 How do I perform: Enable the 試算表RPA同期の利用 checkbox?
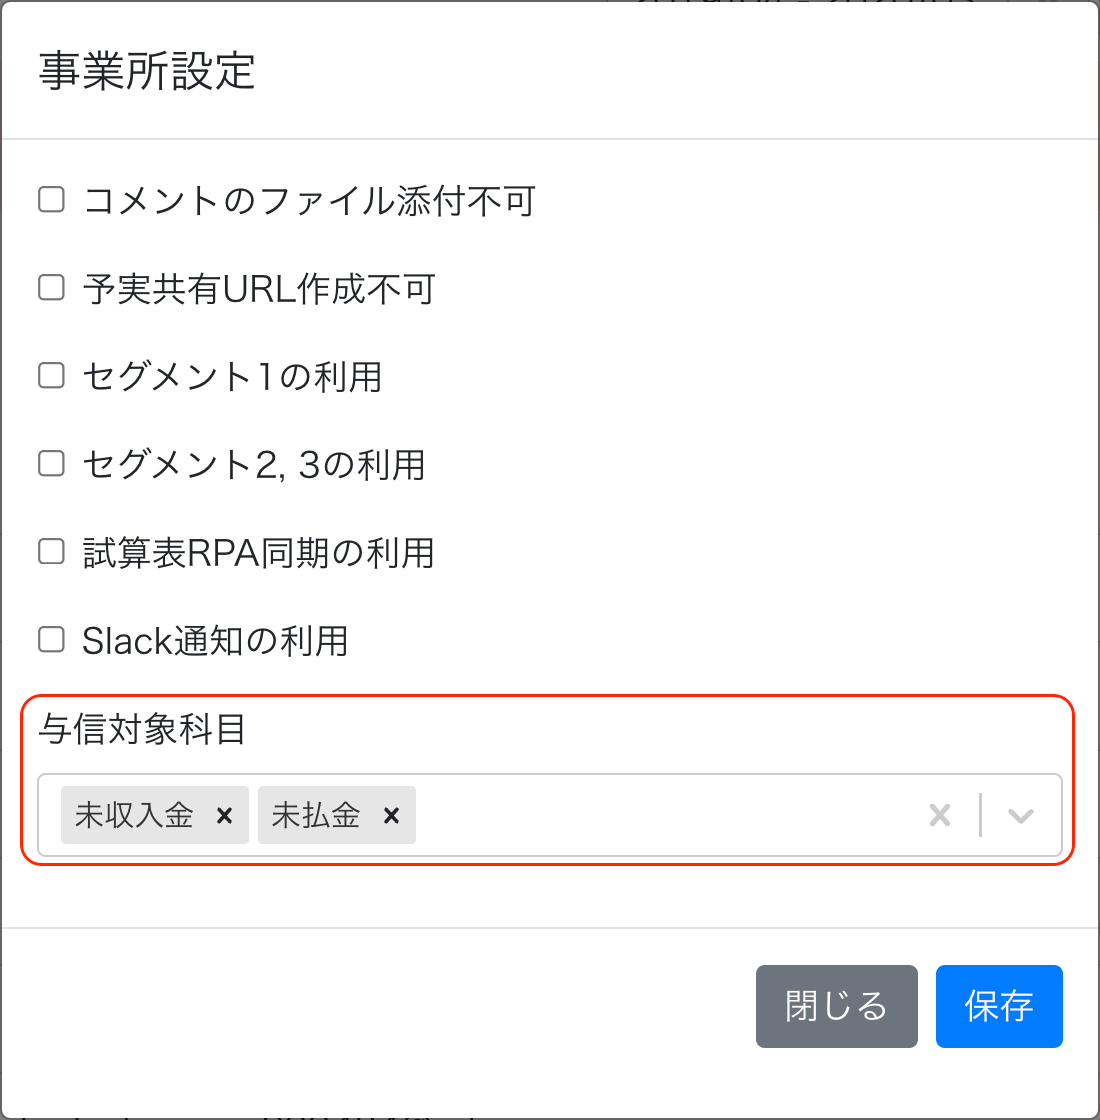[51, 552]
